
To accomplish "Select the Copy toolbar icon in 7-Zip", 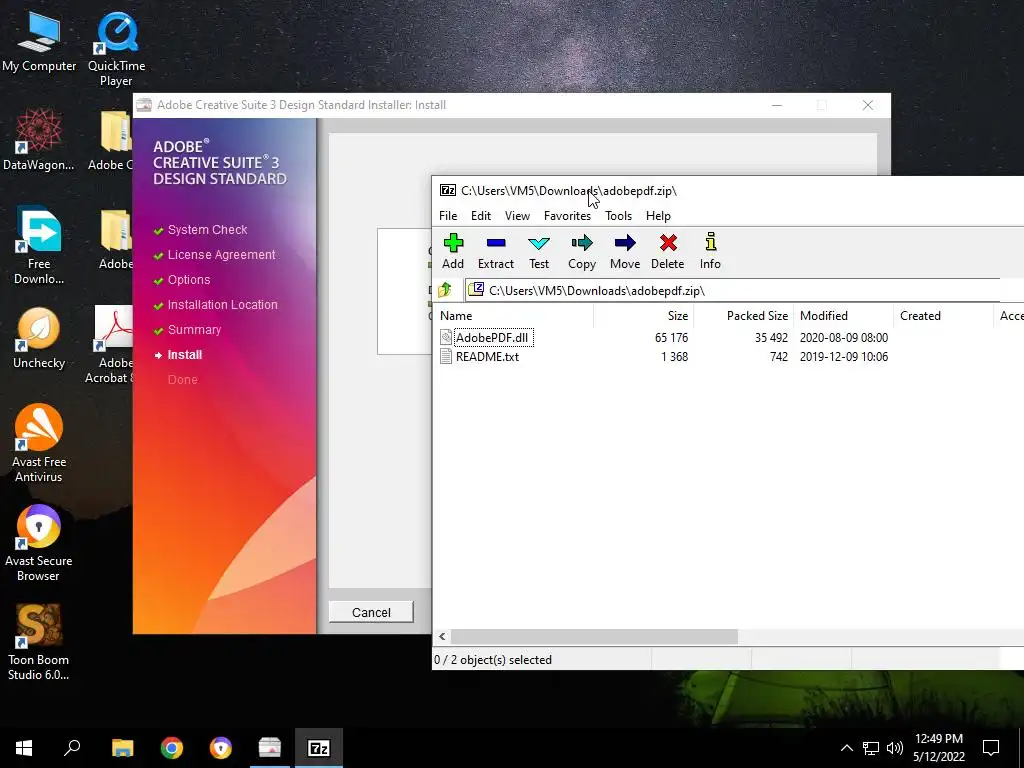I will 582,251.
